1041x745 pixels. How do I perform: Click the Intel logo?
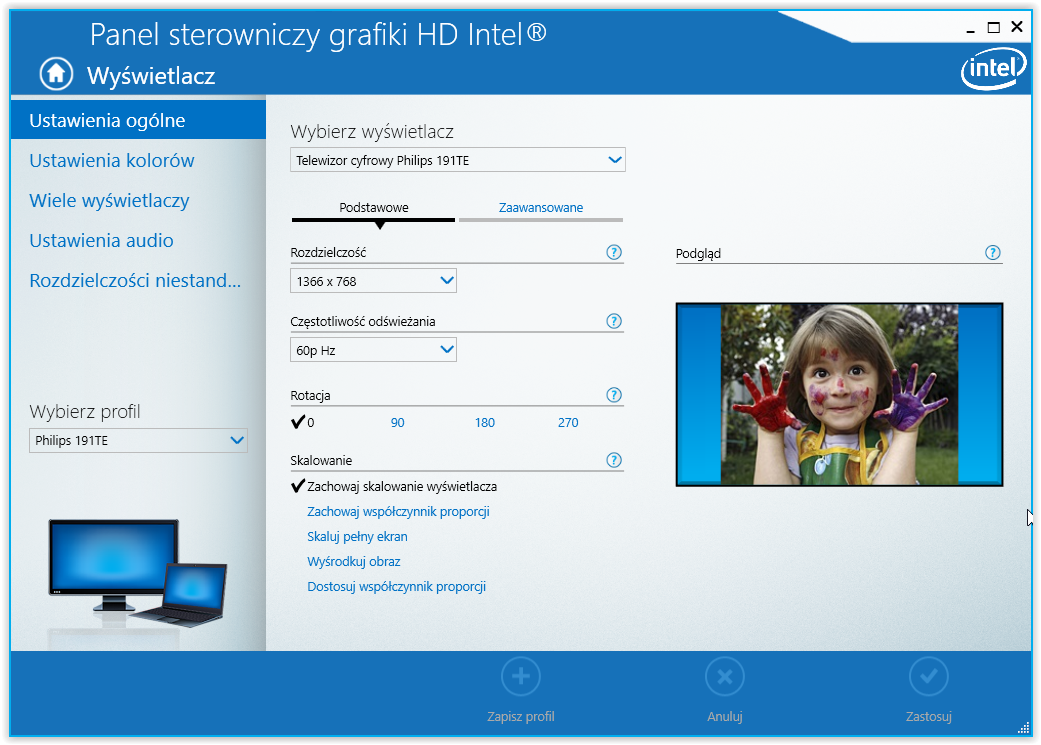click(x=993, y=68)
